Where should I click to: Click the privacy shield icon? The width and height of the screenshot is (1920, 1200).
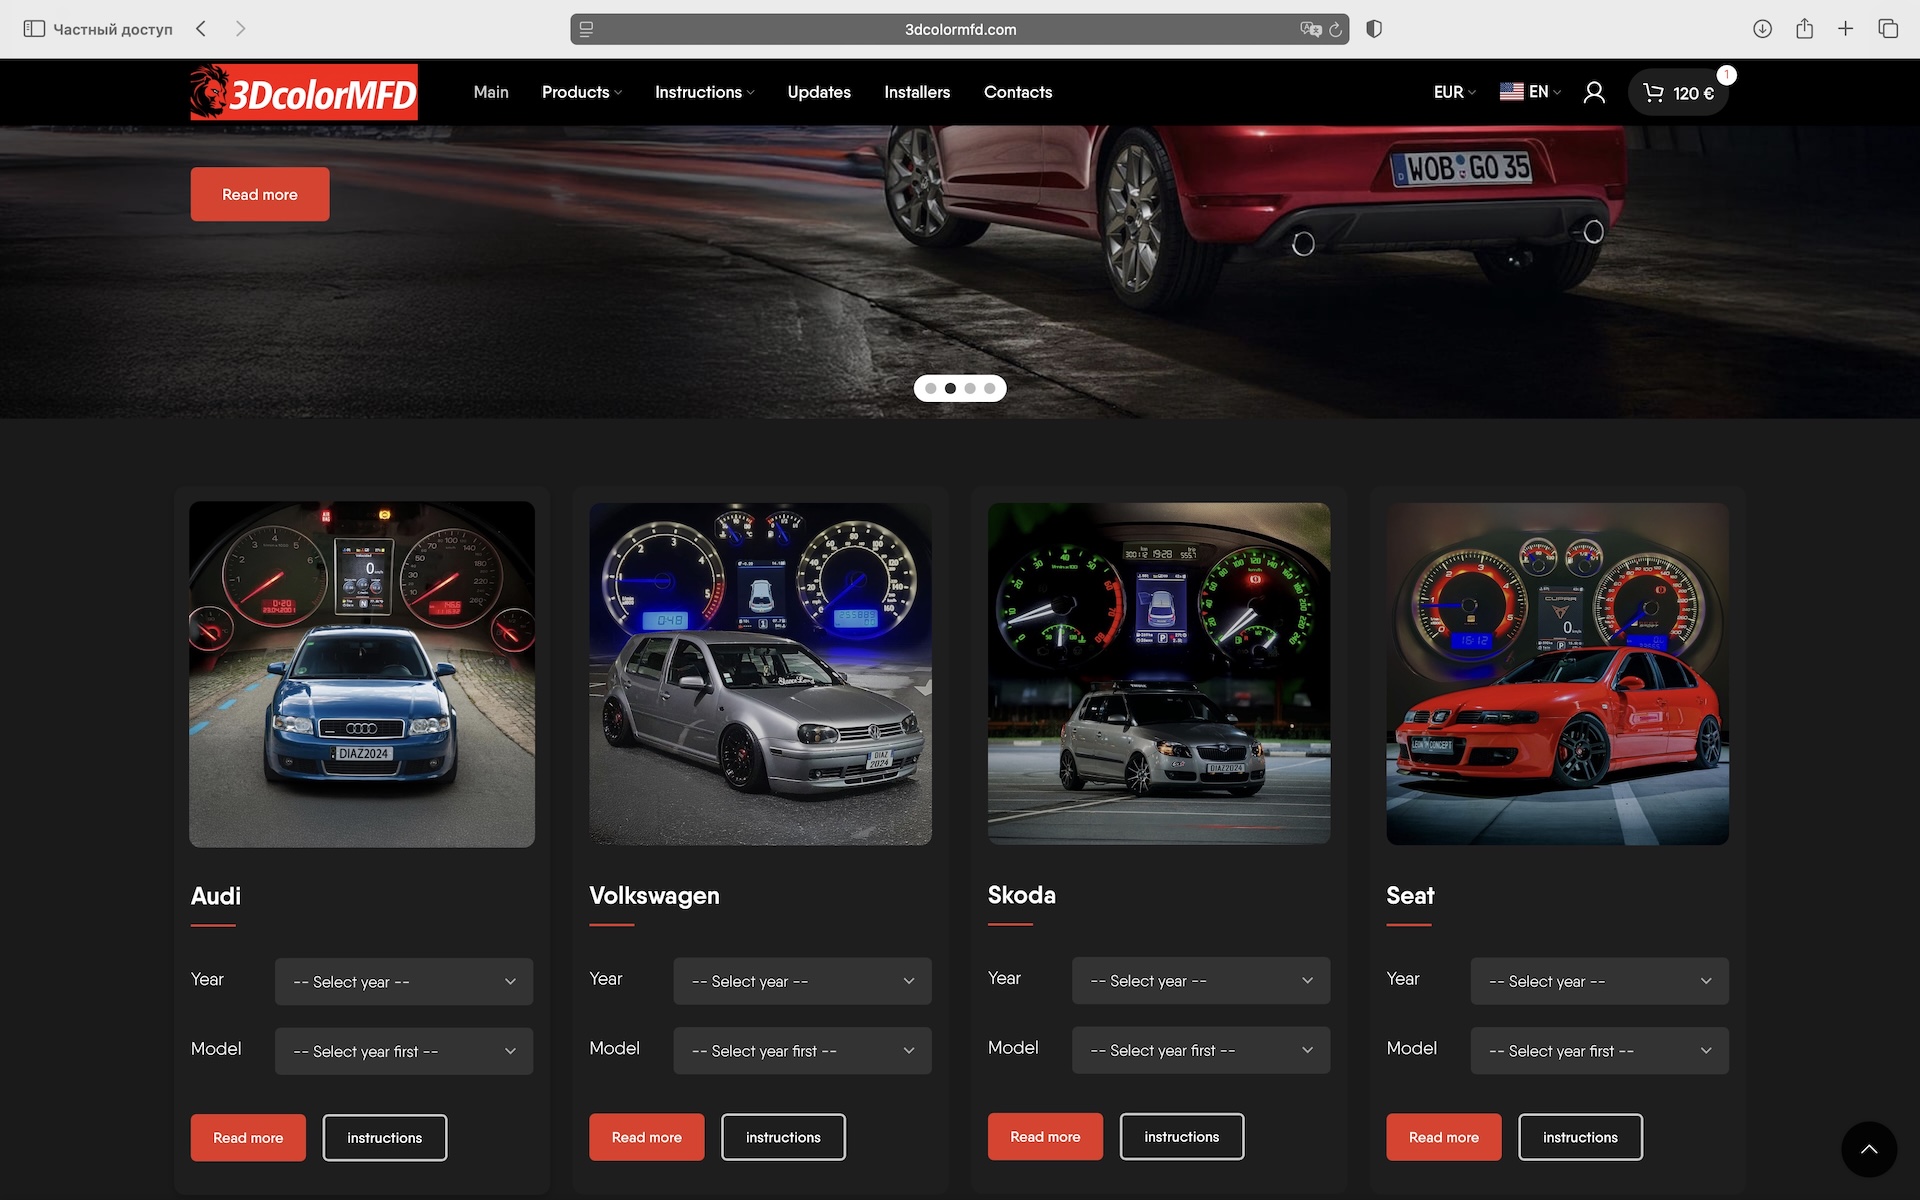[x=1374, y=29]
